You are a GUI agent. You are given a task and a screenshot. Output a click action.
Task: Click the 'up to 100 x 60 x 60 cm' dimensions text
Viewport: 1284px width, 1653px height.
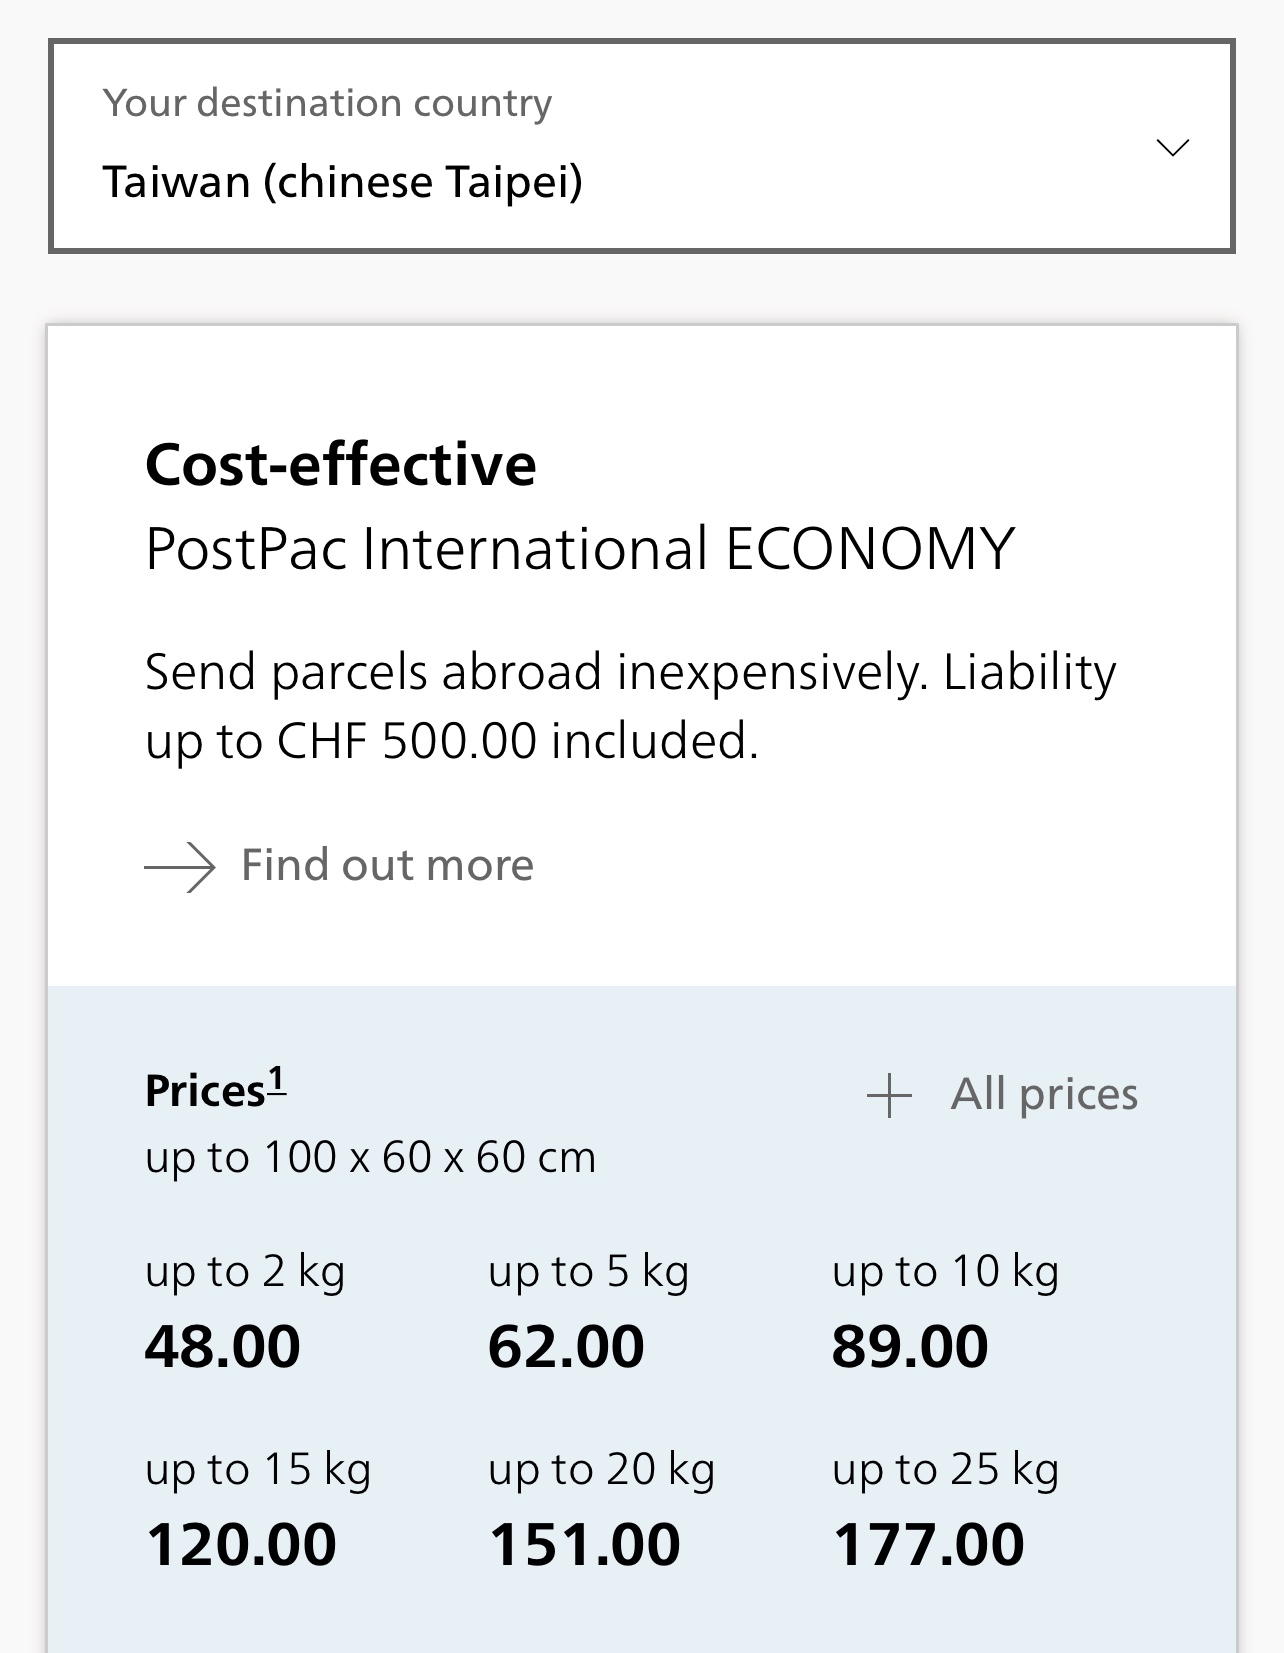pyautogui.click(x=370, y=1158)
